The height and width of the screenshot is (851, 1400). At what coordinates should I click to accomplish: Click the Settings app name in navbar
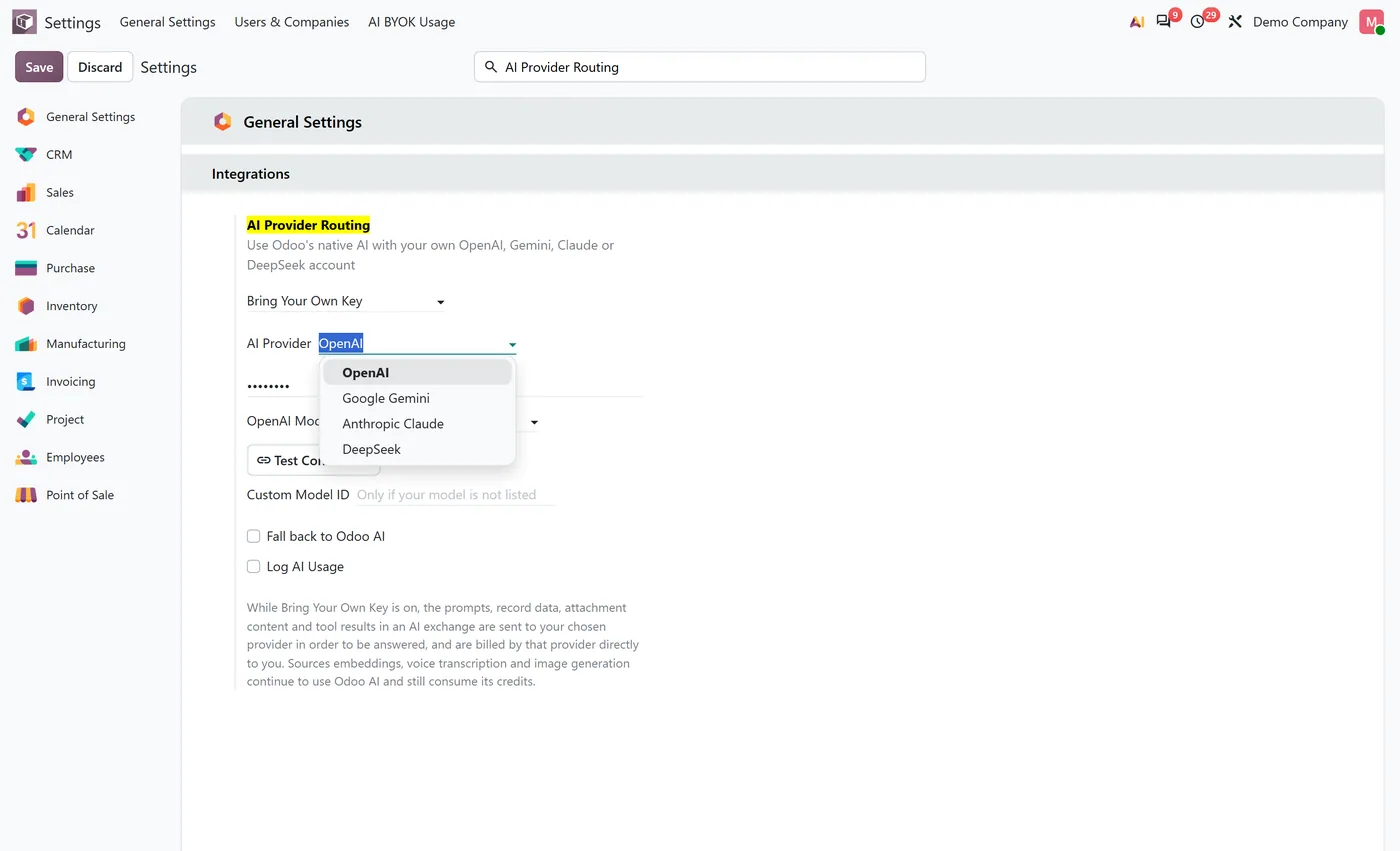(x=72, y=22)
